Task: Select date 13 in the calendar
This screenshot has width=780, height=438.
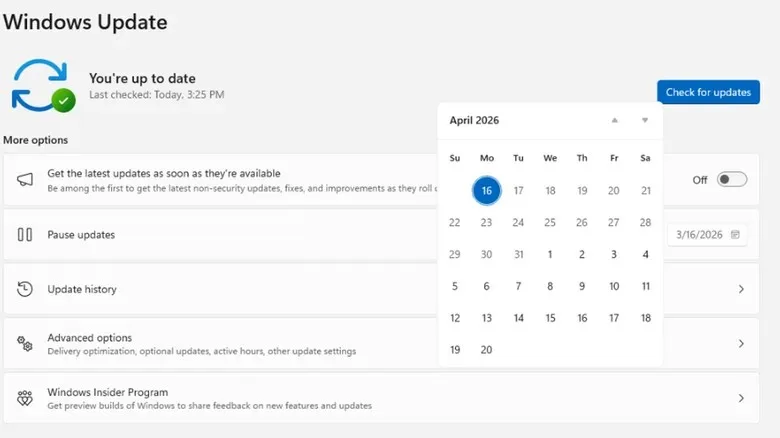Action: 487,318
